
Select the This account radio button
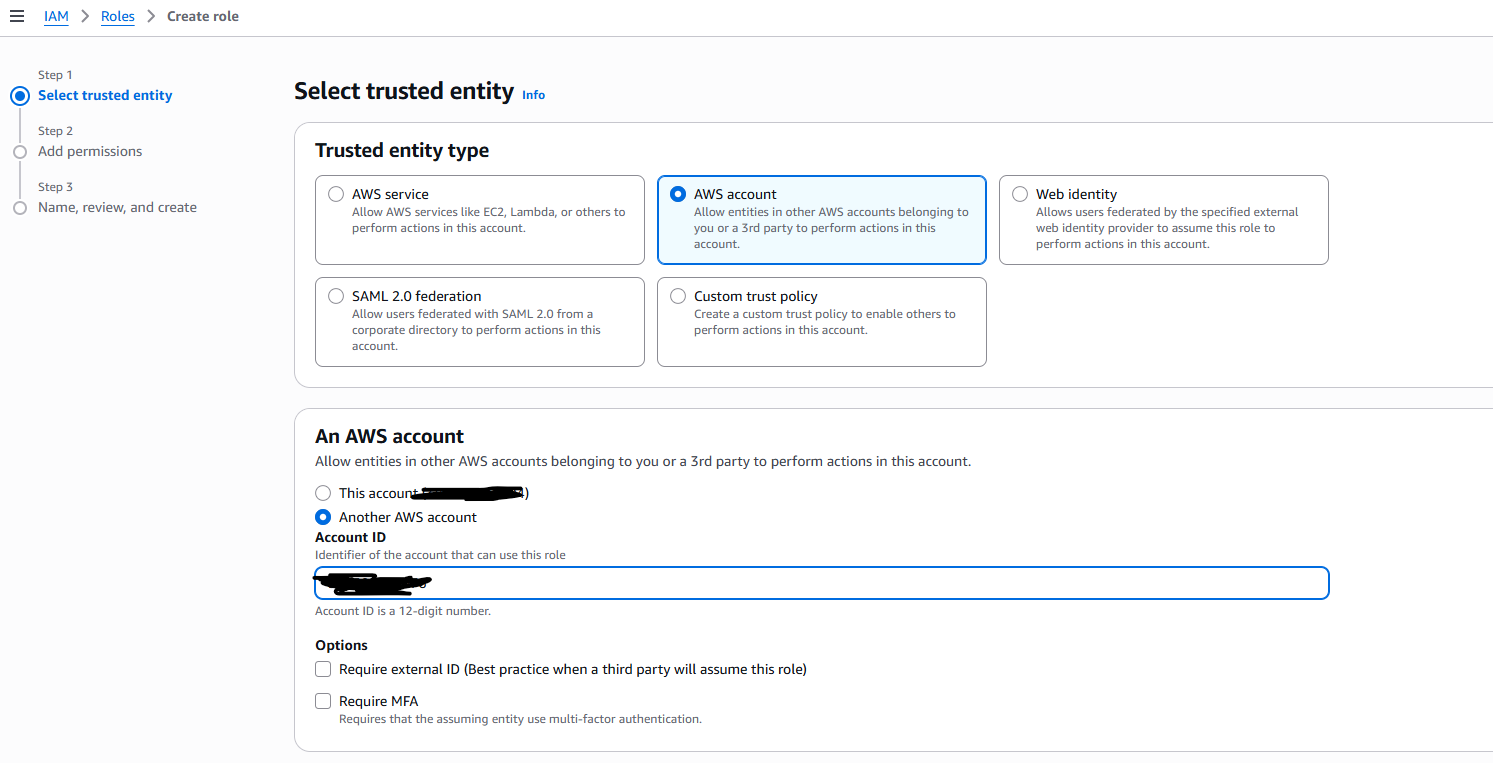323,493
